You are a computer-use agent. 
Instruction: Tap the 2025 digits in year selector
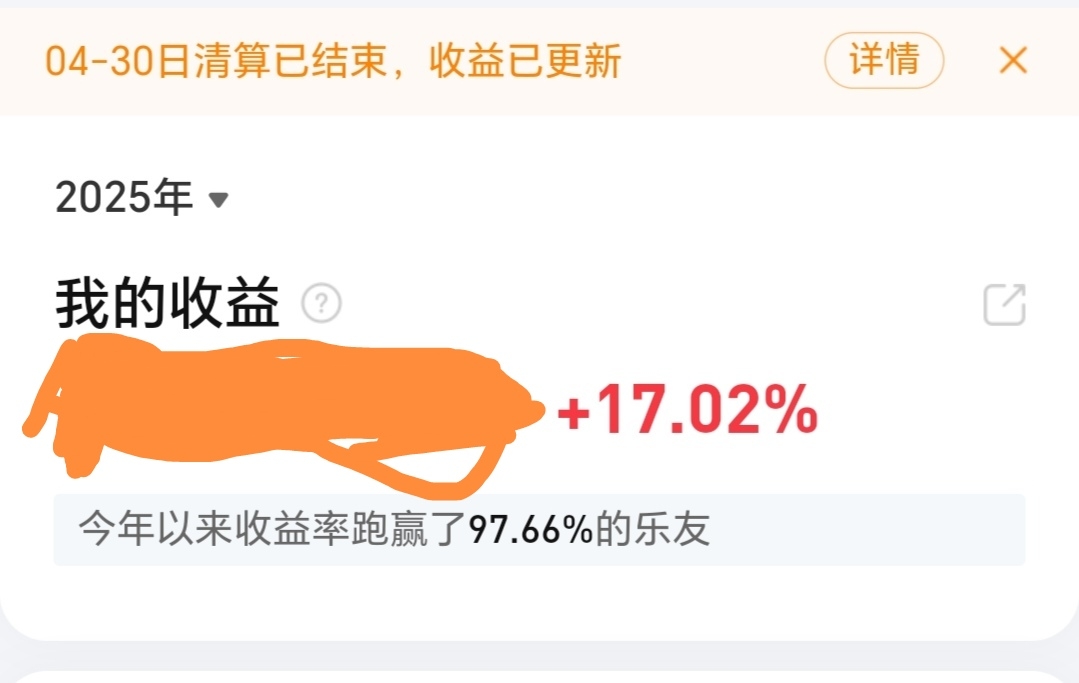103,198
